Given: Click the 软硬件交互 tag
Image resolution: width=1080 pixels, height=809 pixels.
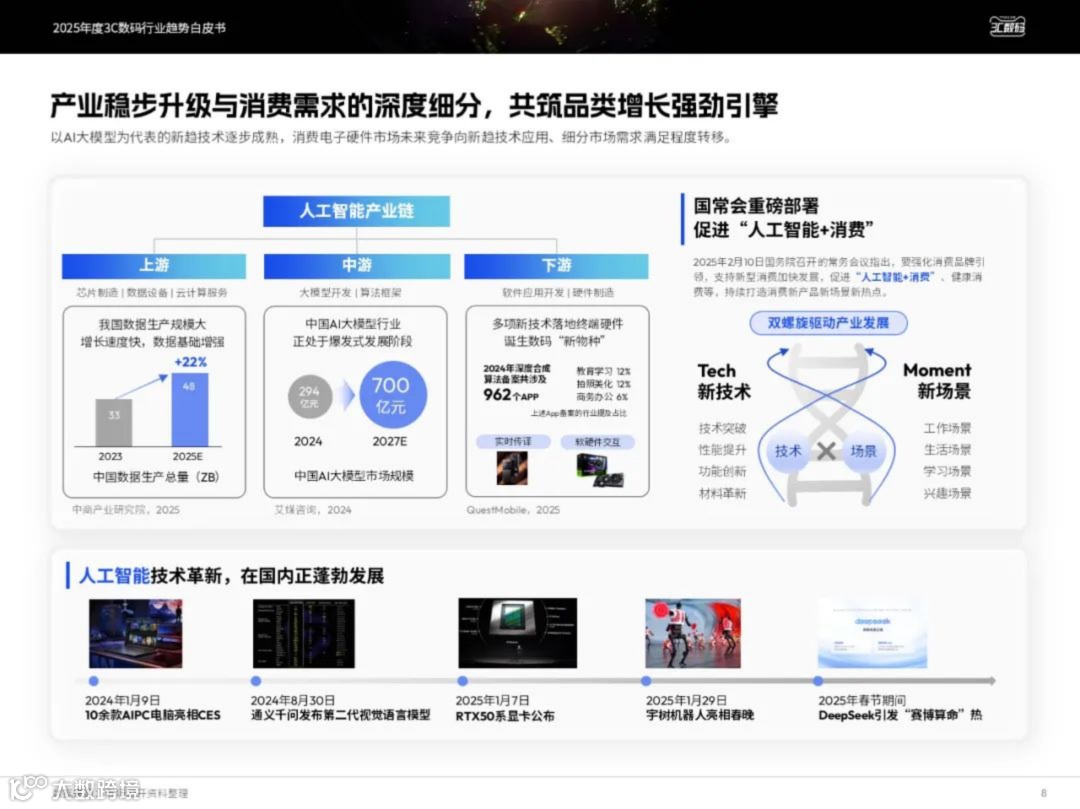Looking at the screenshot, I should [x=597, y=442].
